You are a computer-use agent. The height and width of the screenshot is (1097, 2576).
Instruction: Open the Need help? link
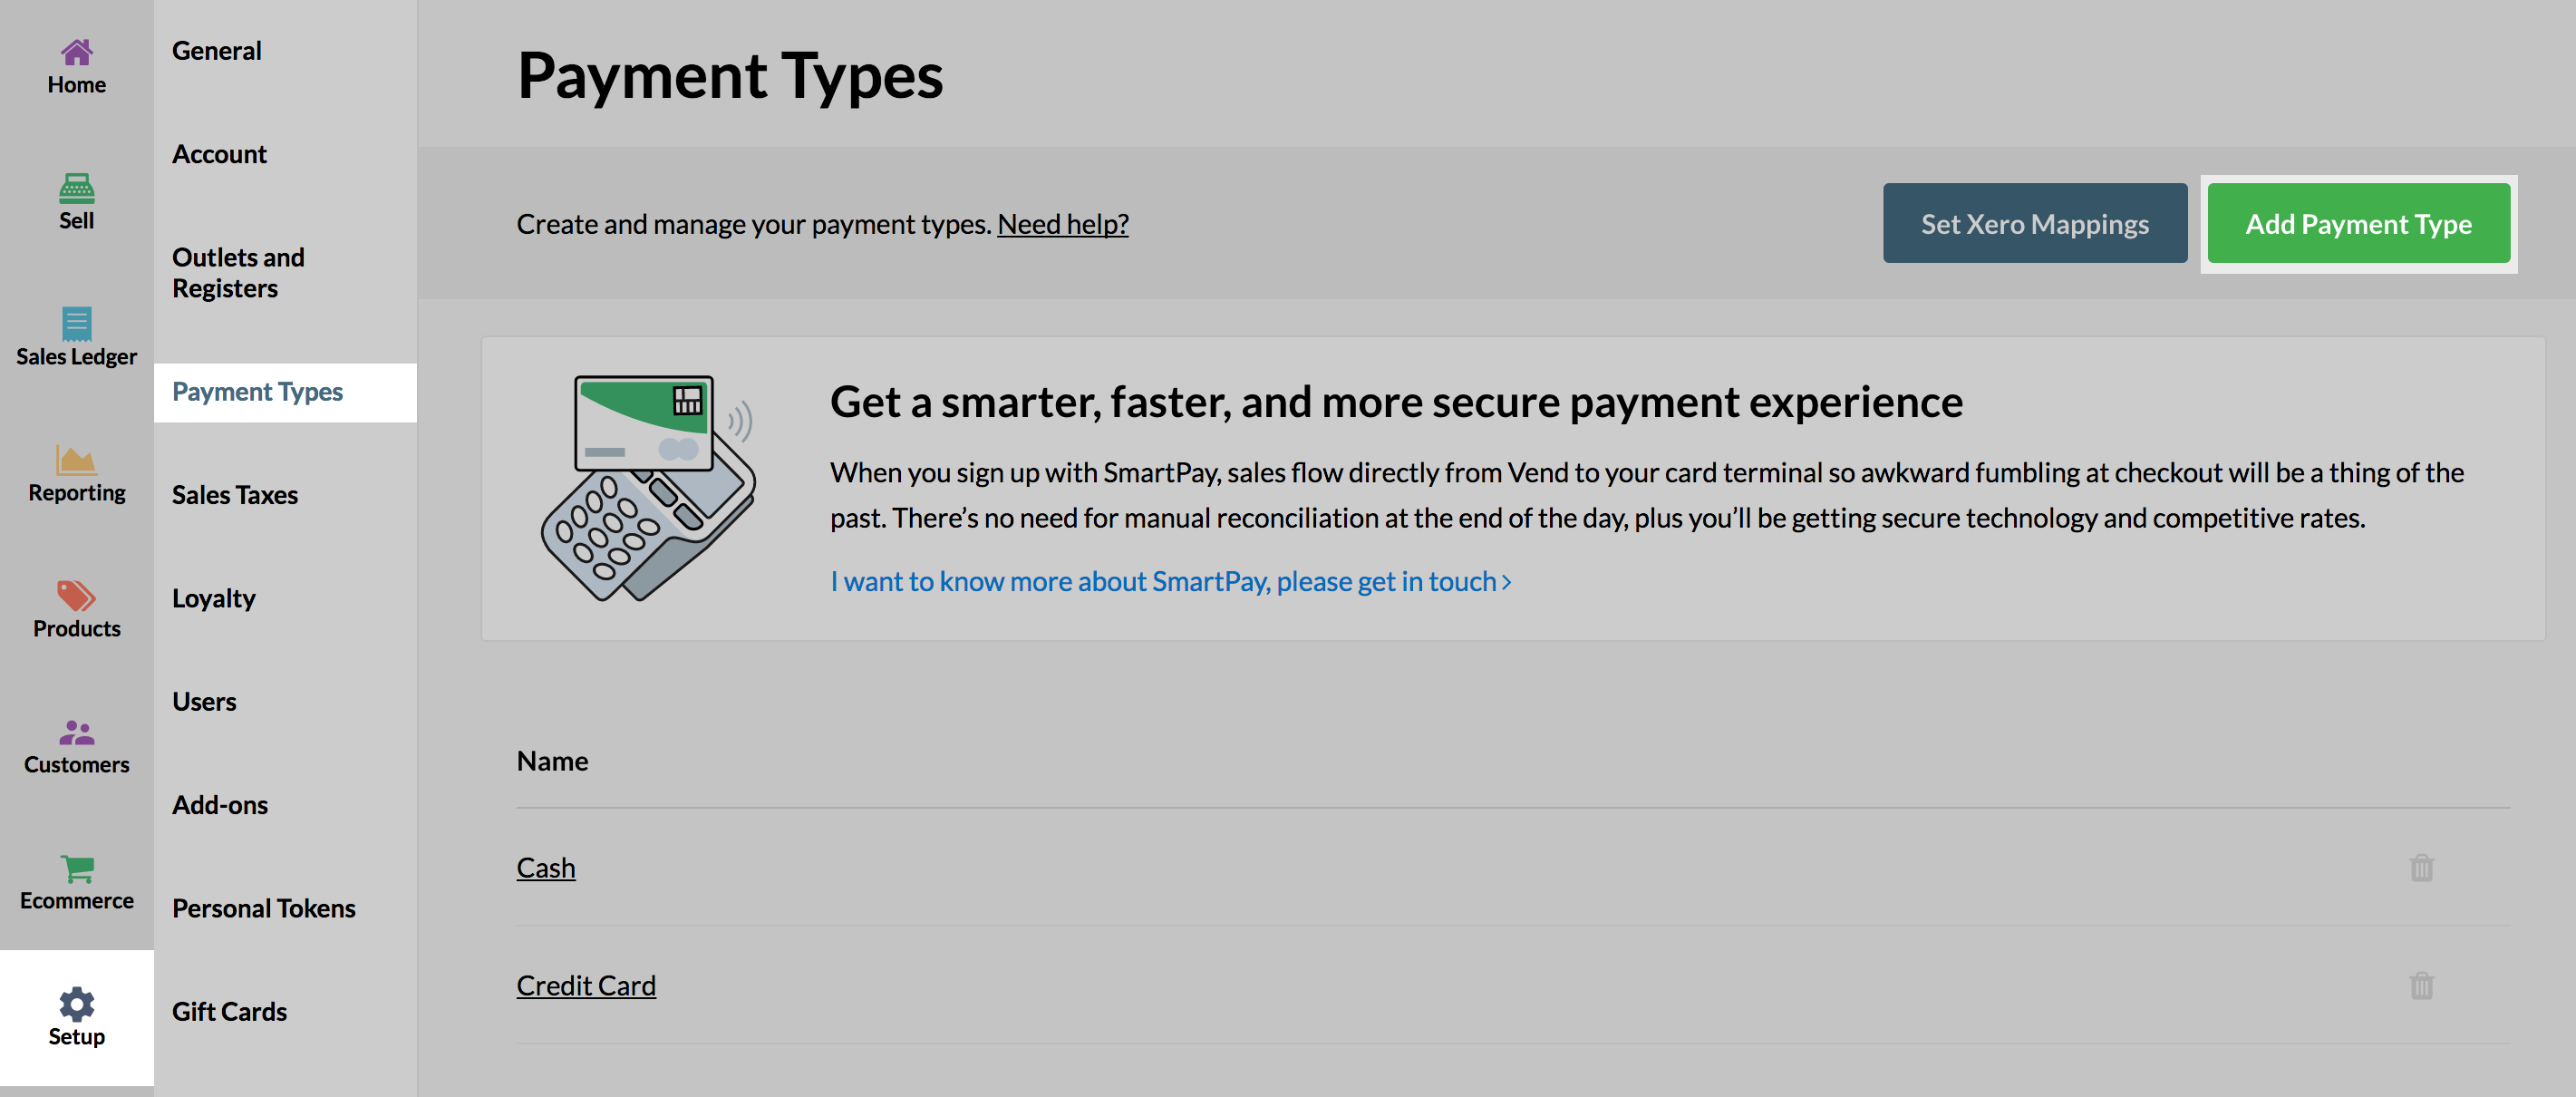[x=1062, y=224]
